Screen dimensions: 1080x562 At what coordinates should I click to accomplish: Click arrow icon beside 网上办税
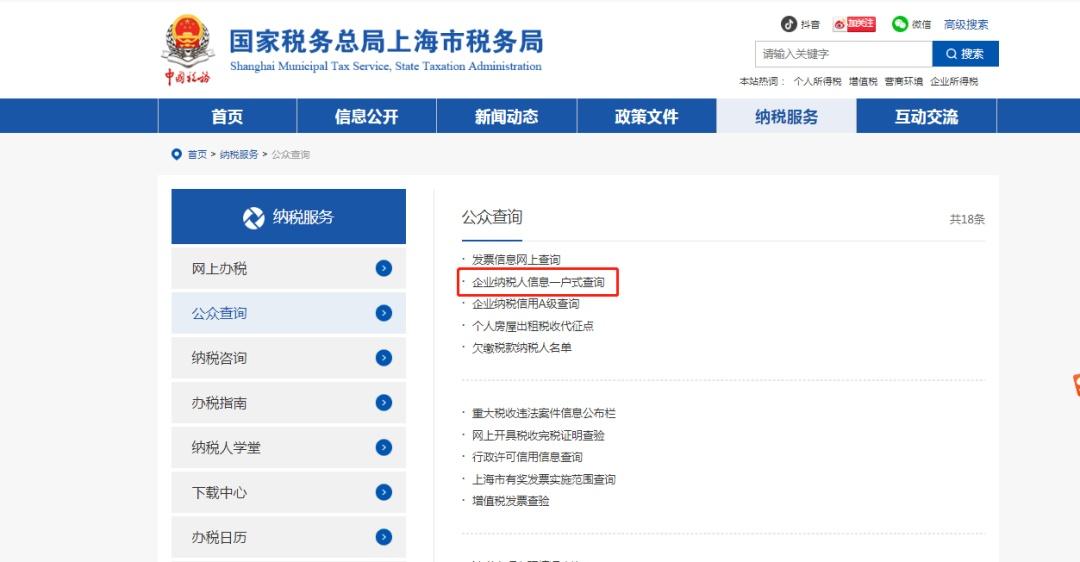383,268
